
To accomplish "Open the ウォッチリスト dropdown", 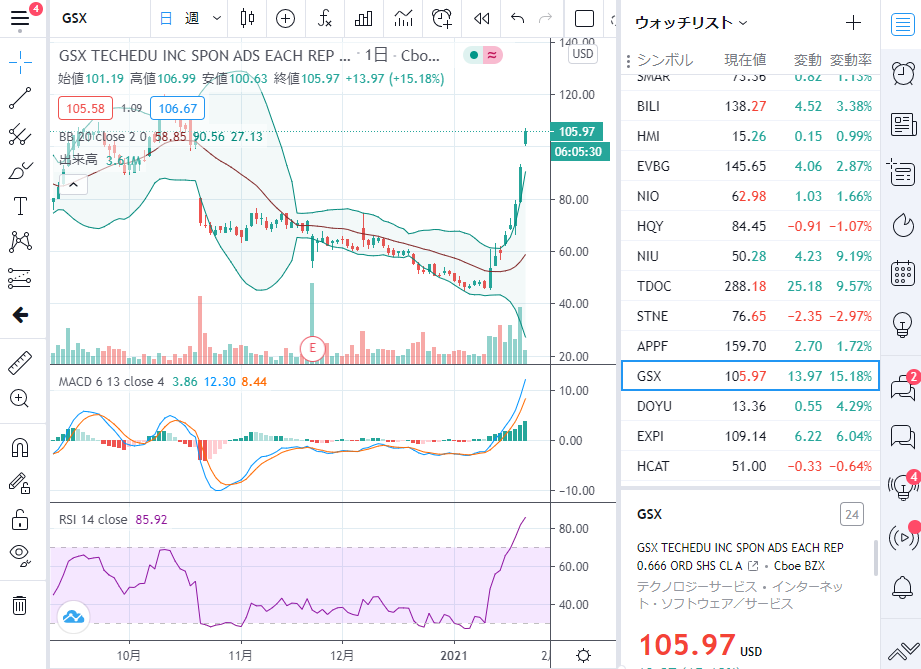I will click(691, 23).
